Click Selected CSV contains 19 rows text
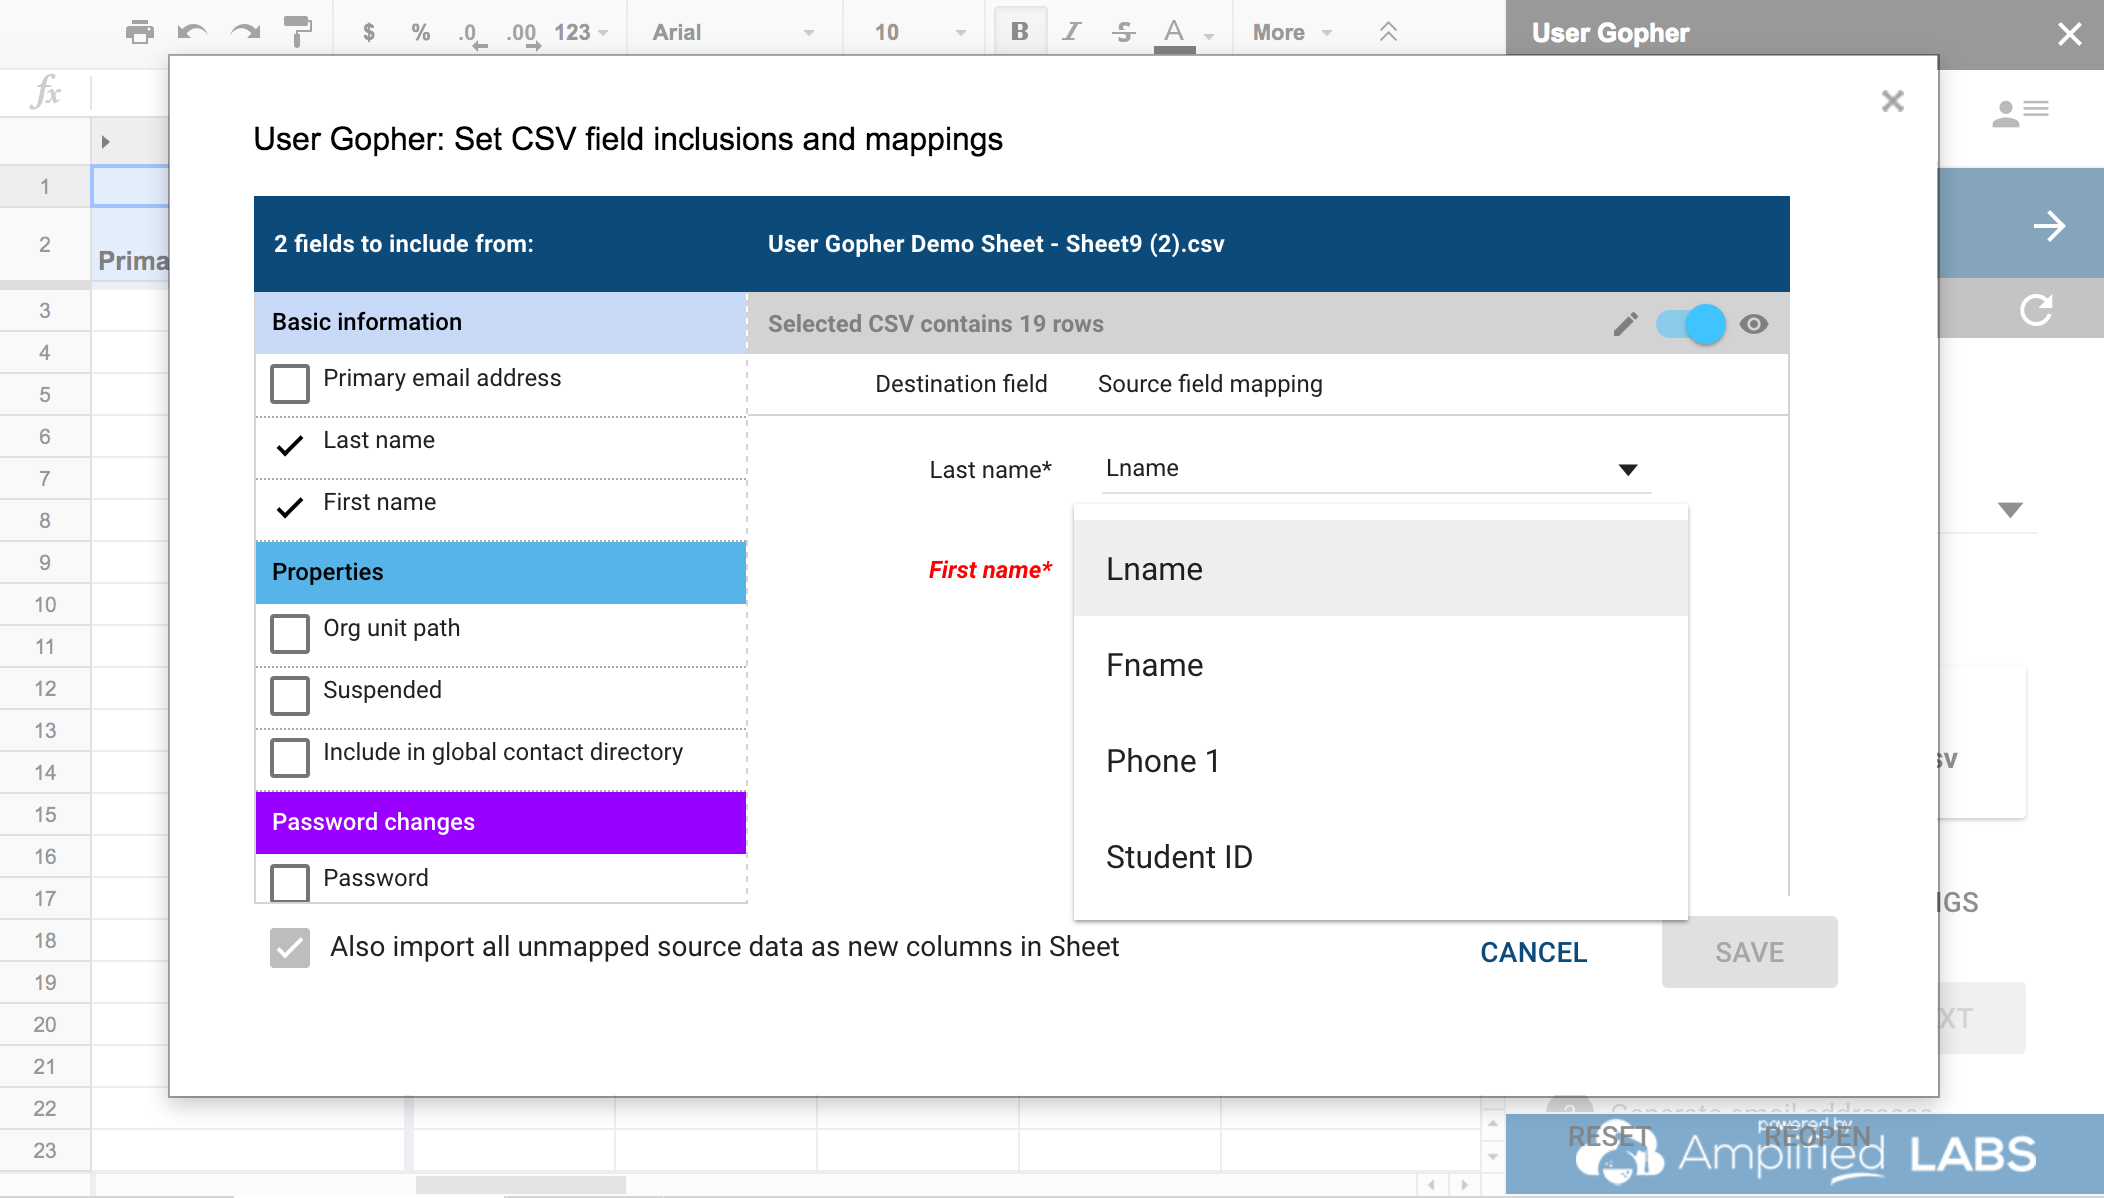2104x1198 pixels. click(935, 324)
